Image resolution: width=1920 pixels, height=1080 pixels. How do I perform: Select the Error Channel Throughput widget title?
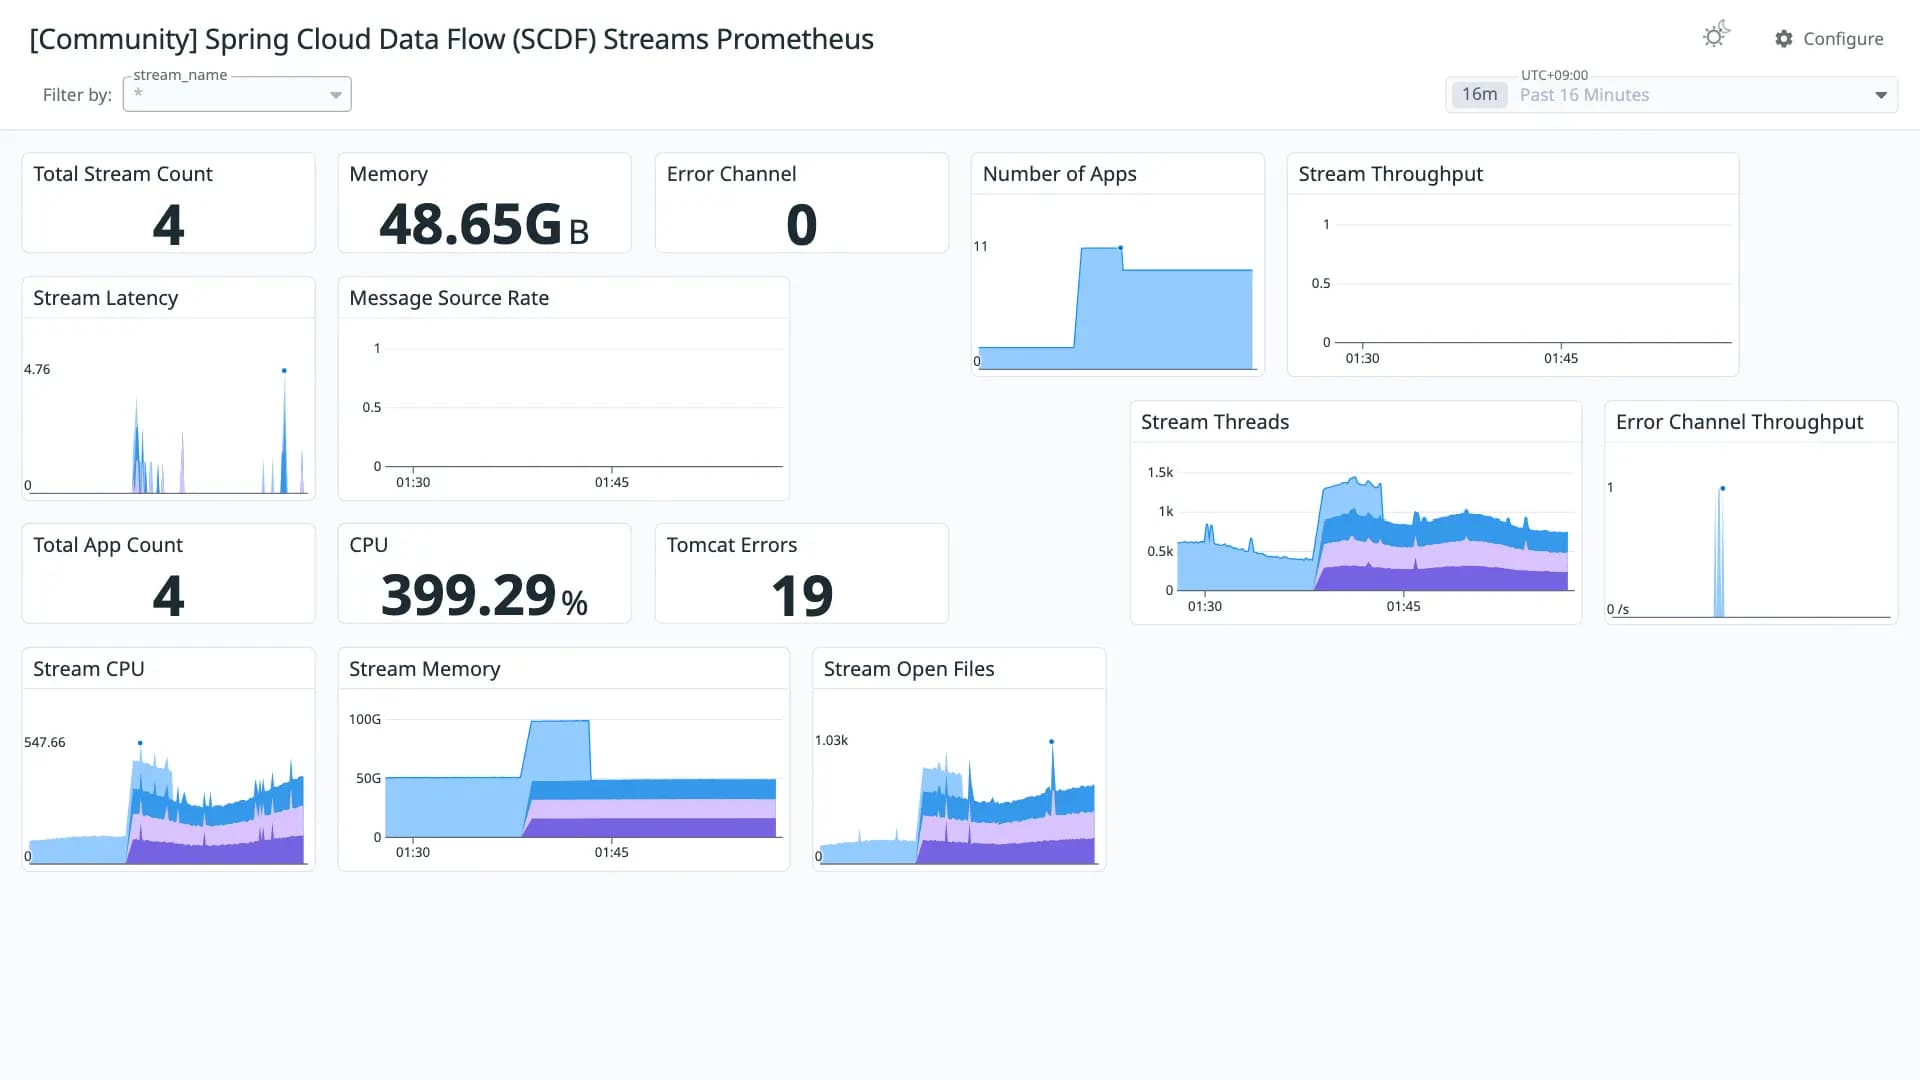(1739, 422)
